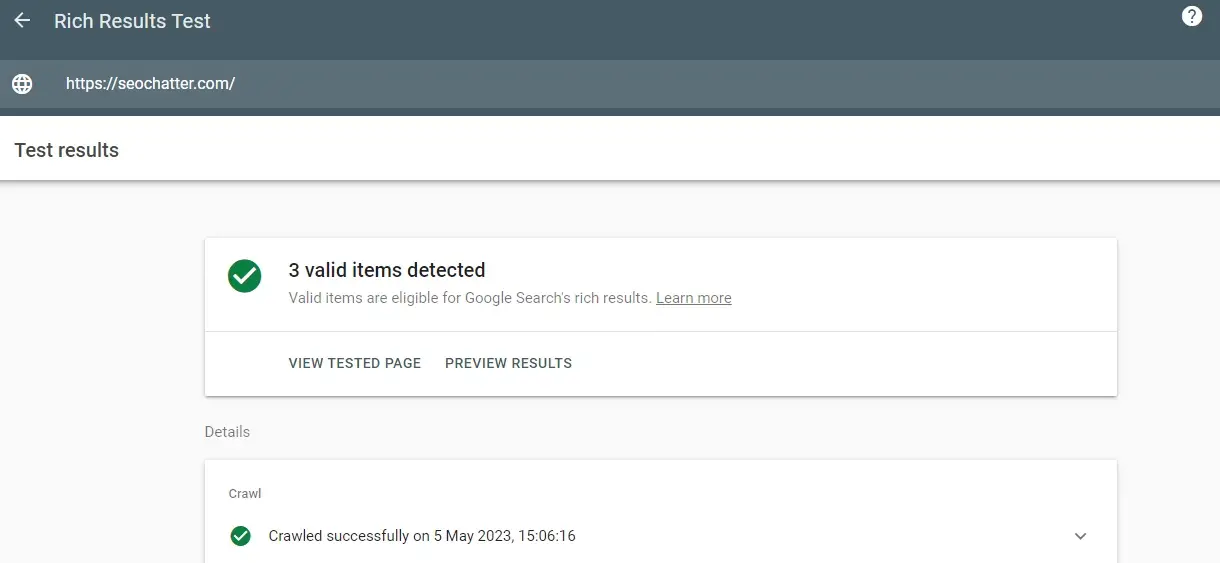This screenshot has height=563, width=1220.
Task: Click the green checkmark for valid items
Action: (x=245, y=276)
